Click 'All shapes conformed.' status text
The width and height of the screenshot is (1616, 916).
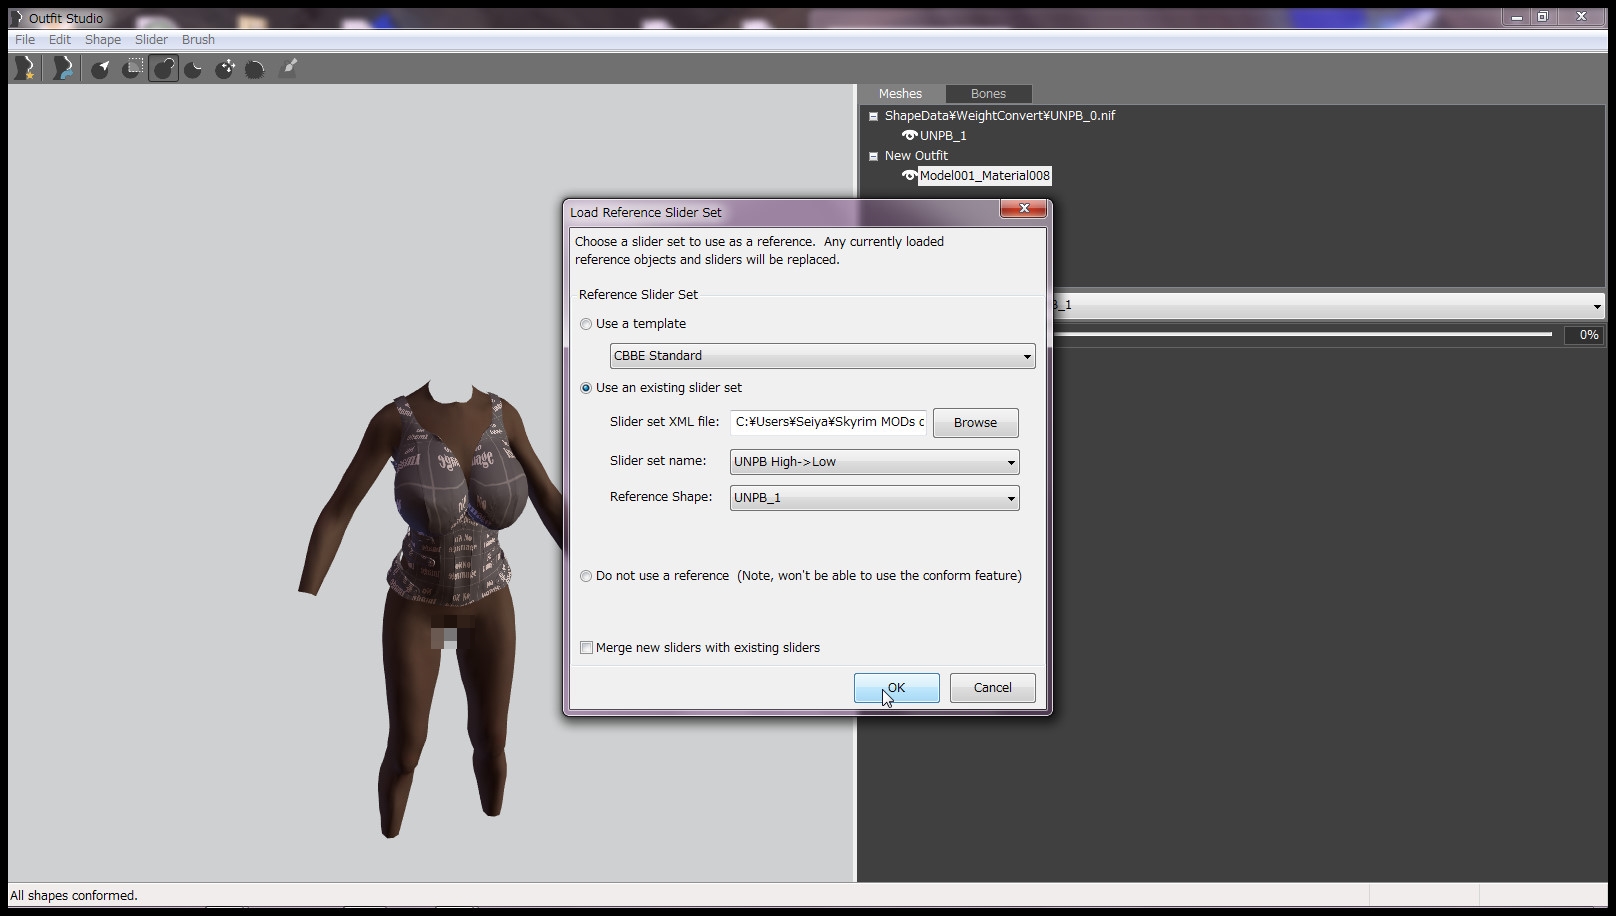point(74,896)
